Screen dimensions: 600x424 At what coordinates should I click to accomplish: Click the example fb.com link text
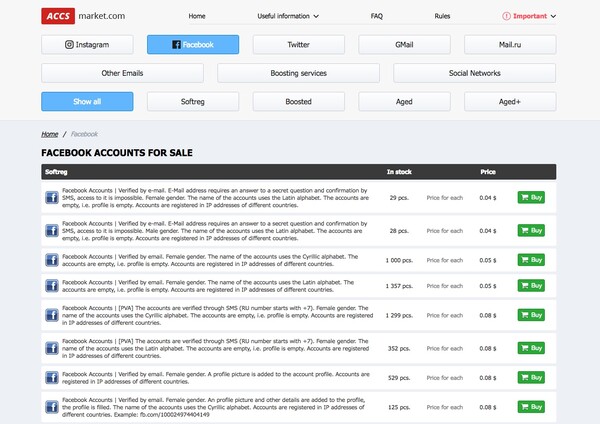point(174,414)
